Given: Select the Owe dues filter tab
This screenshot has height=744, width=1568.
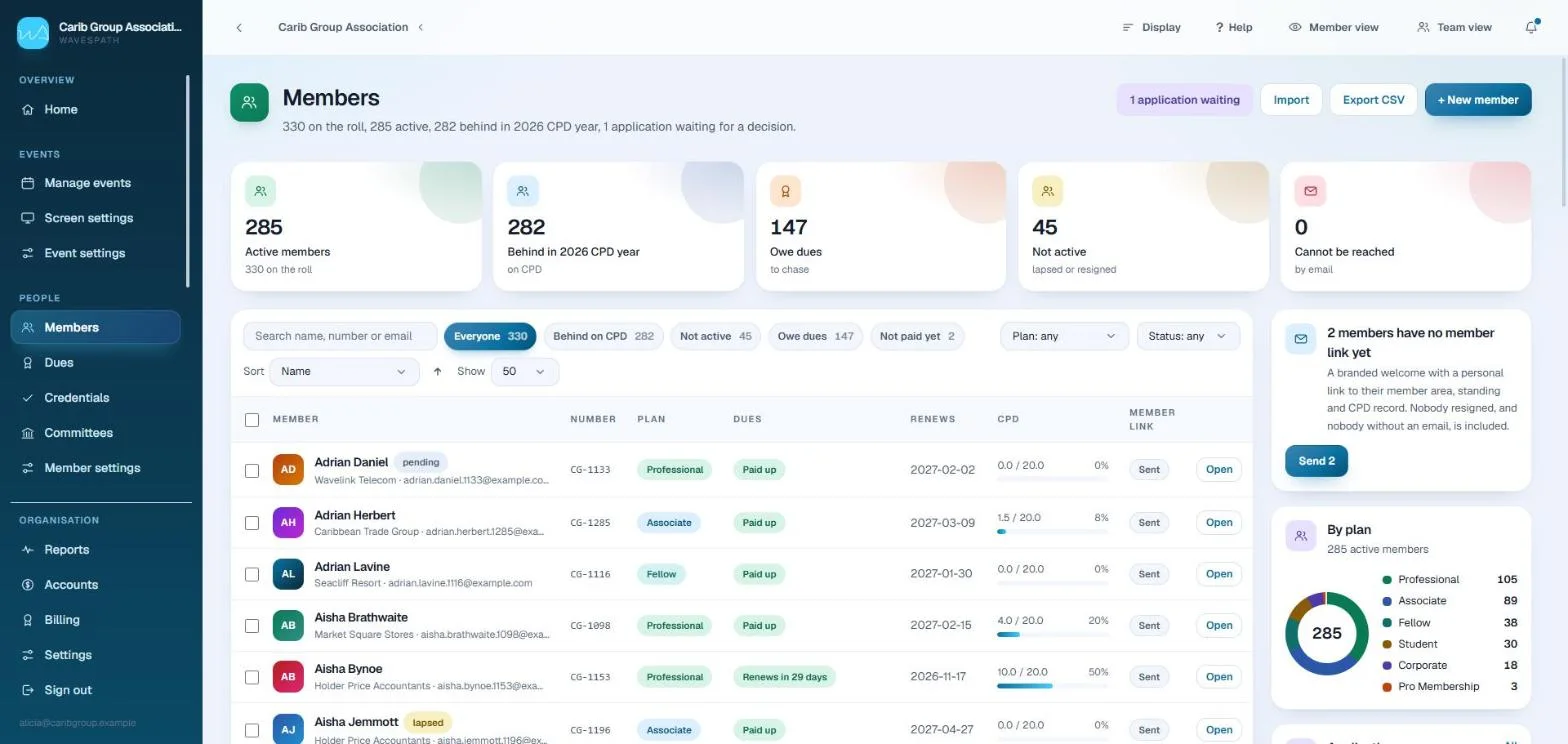Looking at the screenshot, I should [816, 336].
